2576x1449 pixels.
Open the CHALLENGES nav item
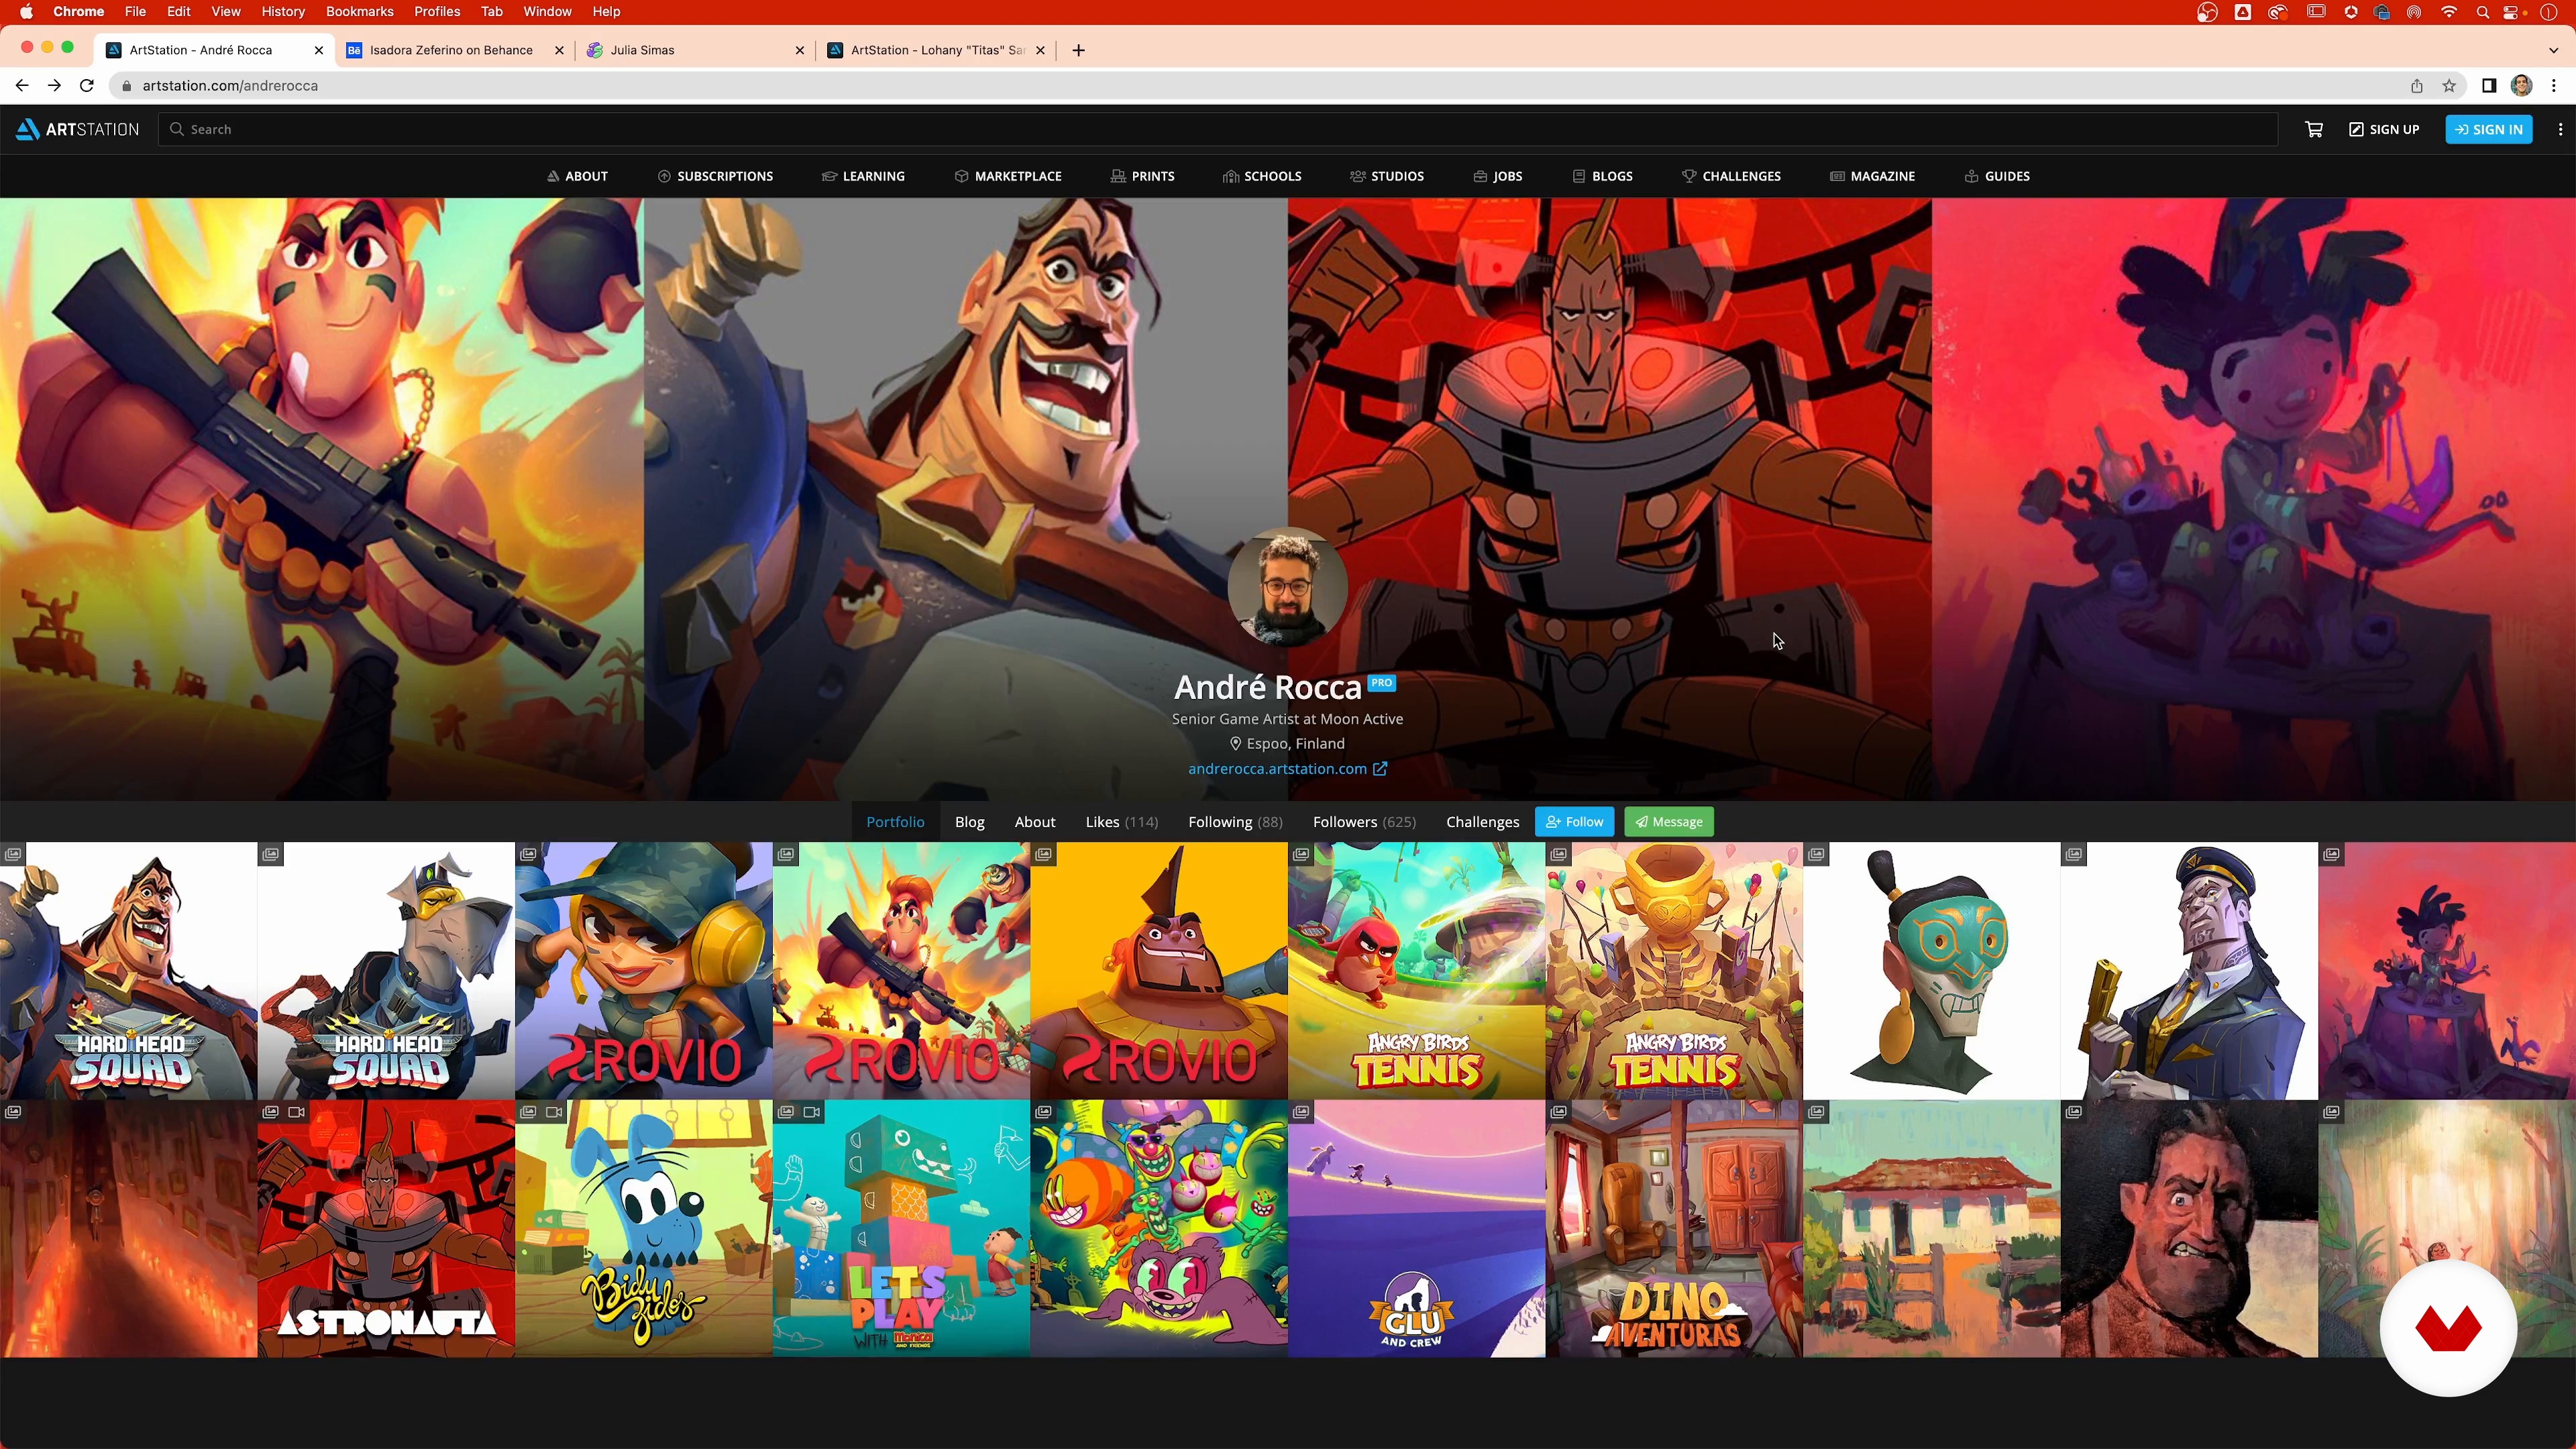click(1732, 176)
